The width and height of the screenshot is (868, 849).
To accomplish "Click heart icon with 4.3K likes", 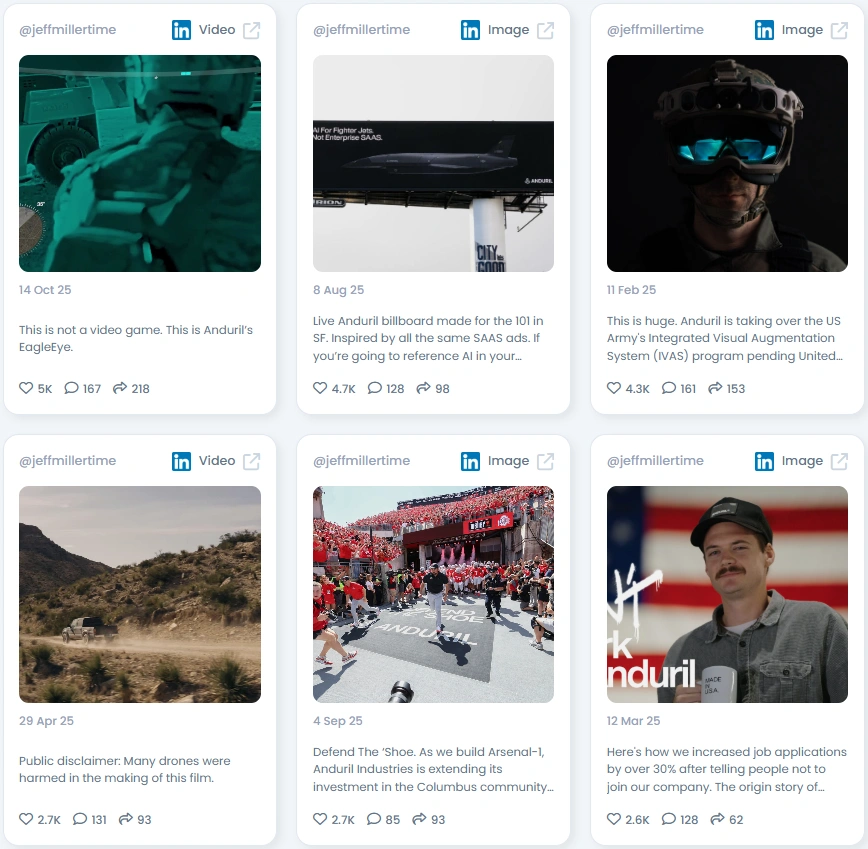I will [x=614, y=388].
